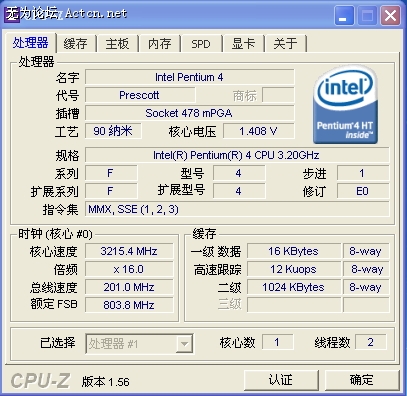Image resolution: width=407 pixels, height=396 pixels.
Task: Switch to the 主板 tab
Action: click(x=117, y=44)
